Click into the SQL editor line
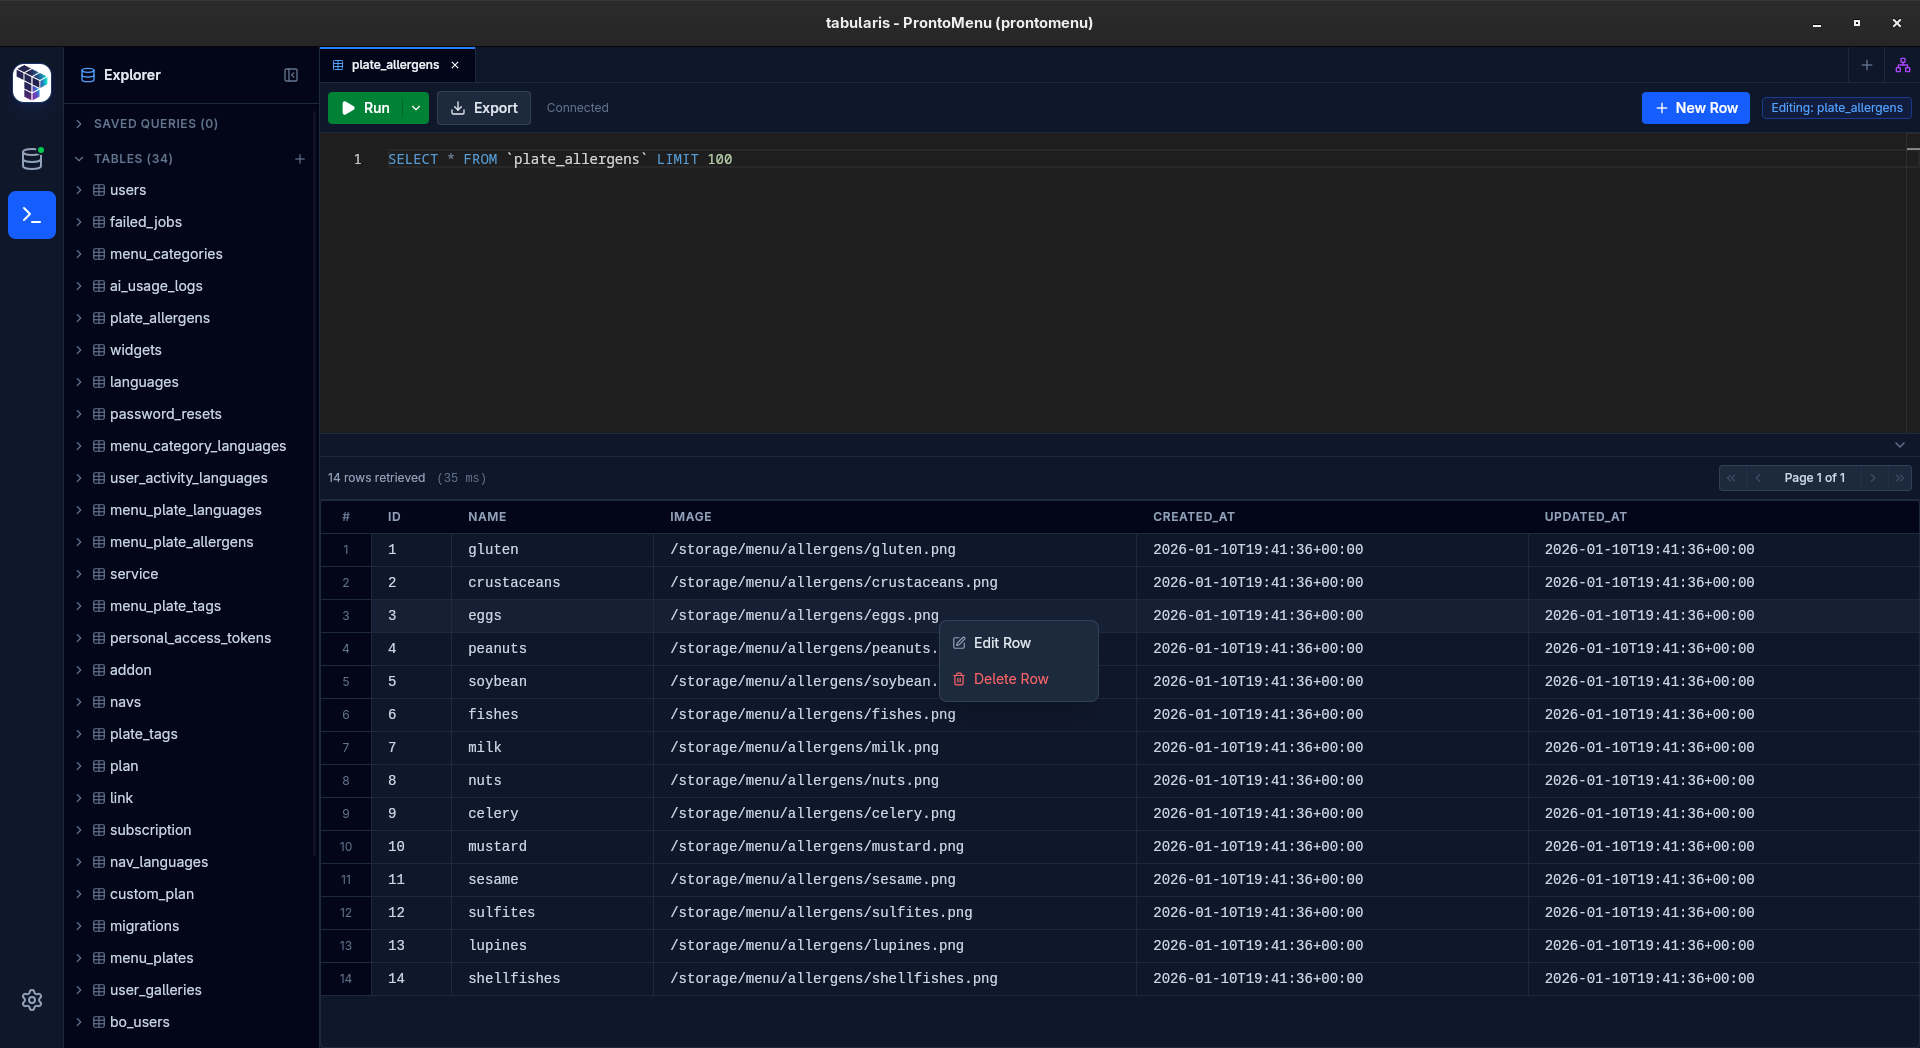The height and width of the screenshot is (1048, 1920). click(x=560, y=159)
